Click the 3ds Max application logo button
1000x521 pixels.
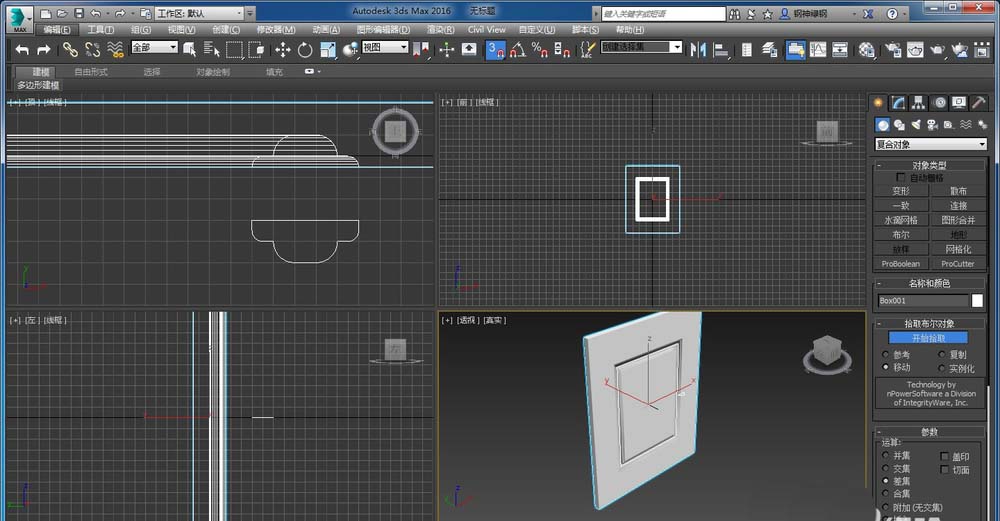coord(20,18)
